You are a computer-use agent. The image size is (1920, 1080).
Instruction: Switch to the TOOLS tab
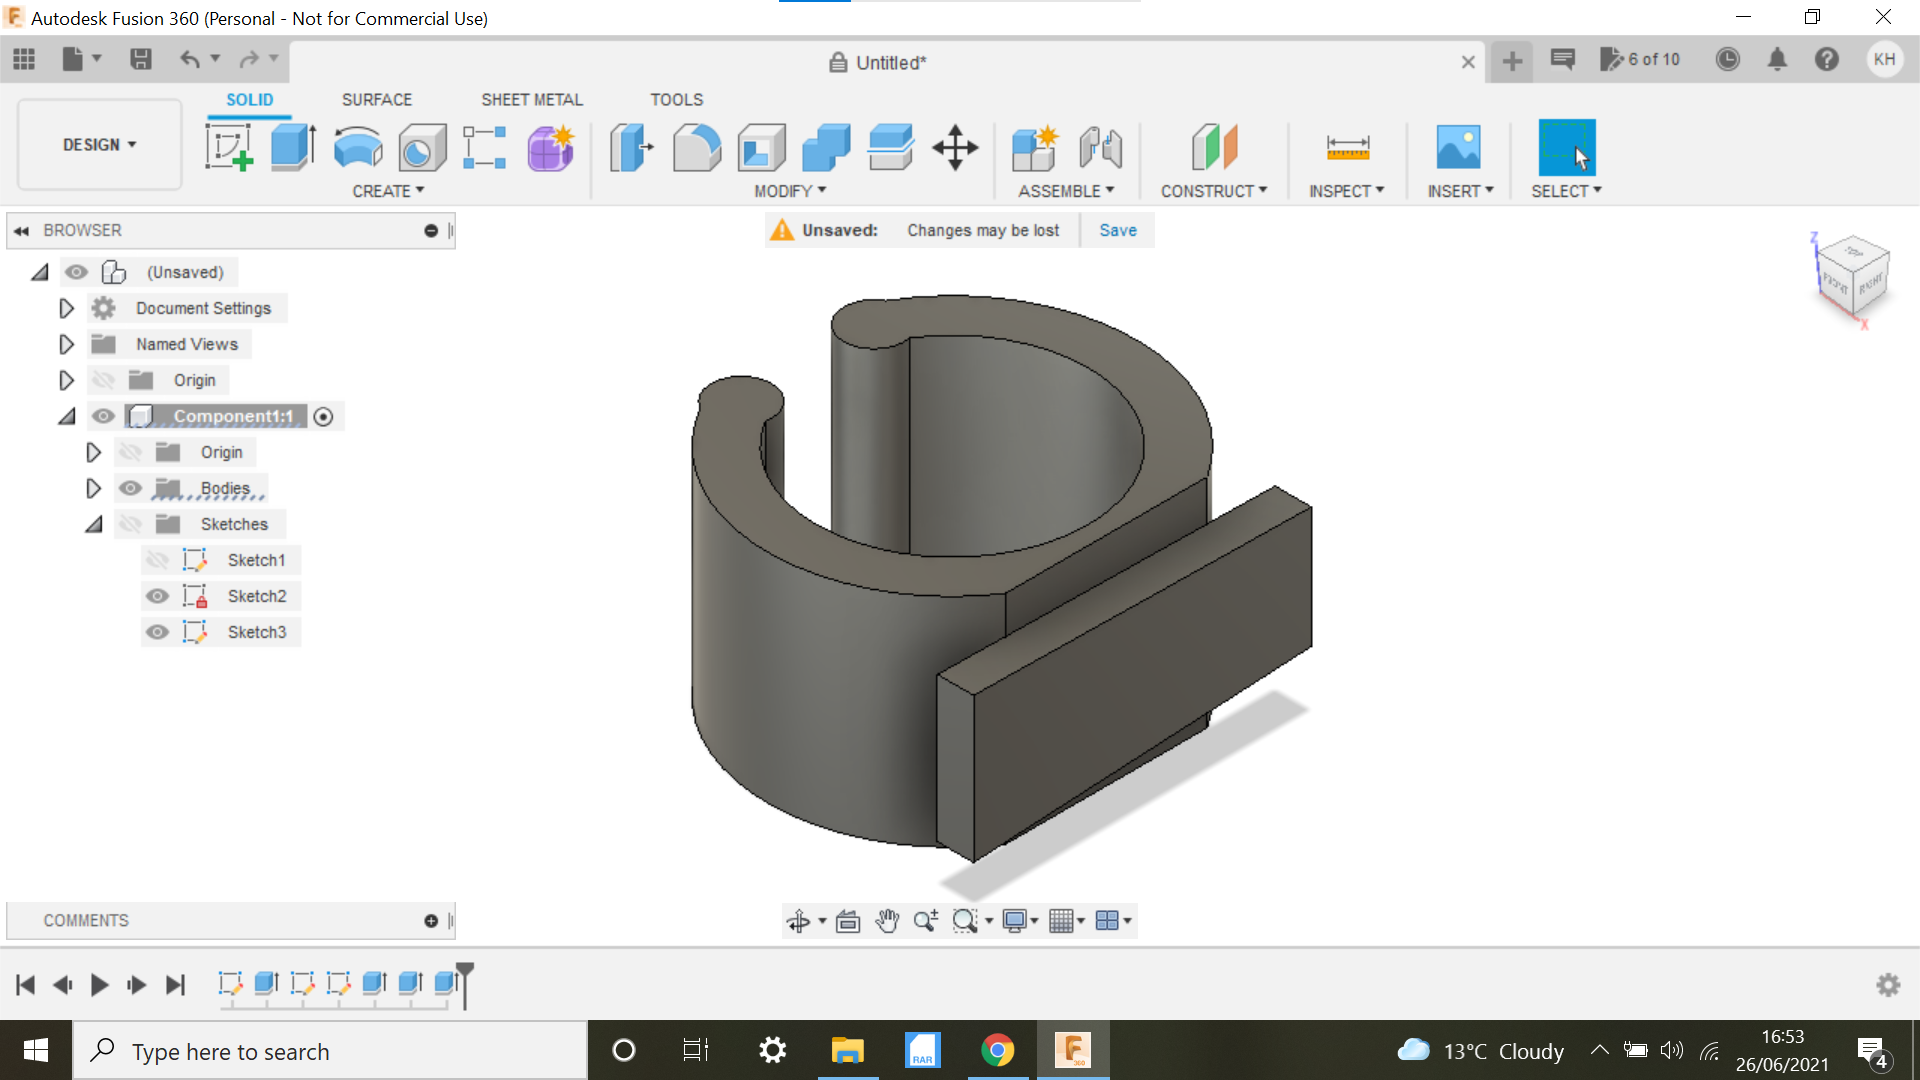[x=677, y=99]
